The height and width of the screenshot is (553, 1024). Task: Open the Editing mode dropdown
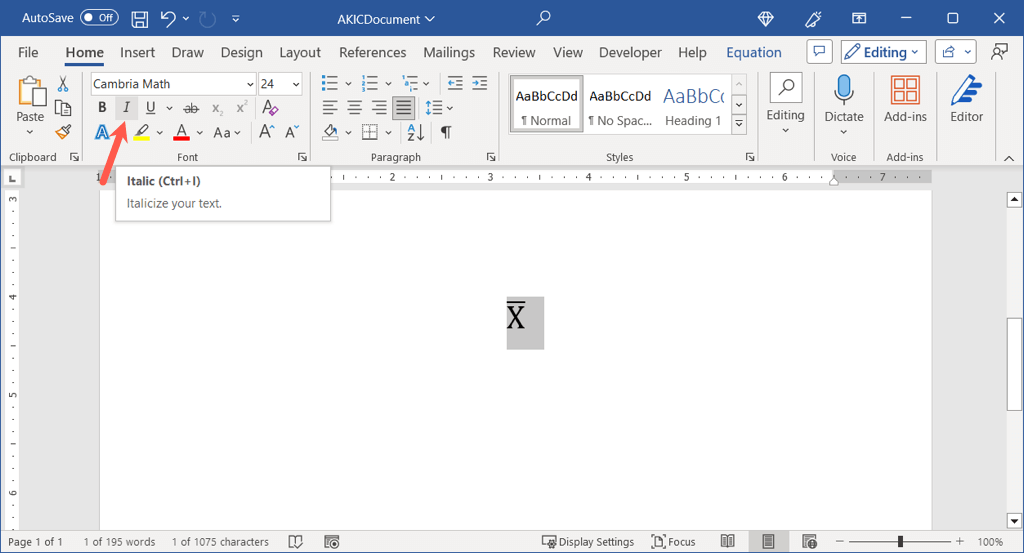883,52
